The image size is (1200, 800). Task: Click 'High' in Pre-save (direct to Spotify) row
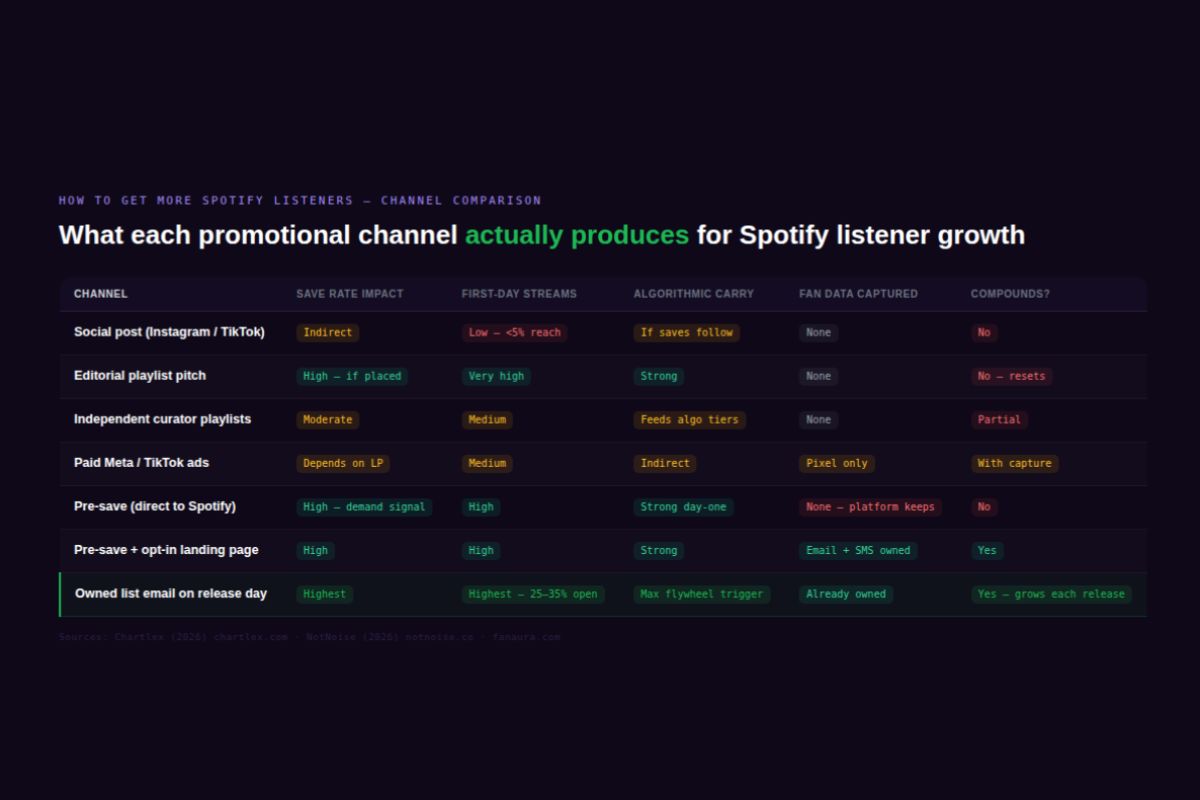481,507
